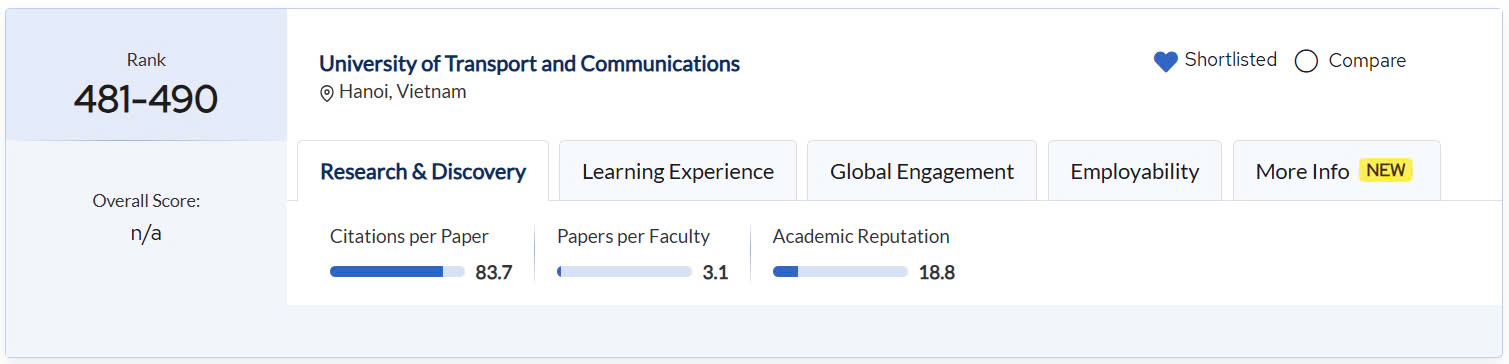1509x364 pixels.
Task: Click the Hanoi, Vietnam location text
Action: pos(403,92)
